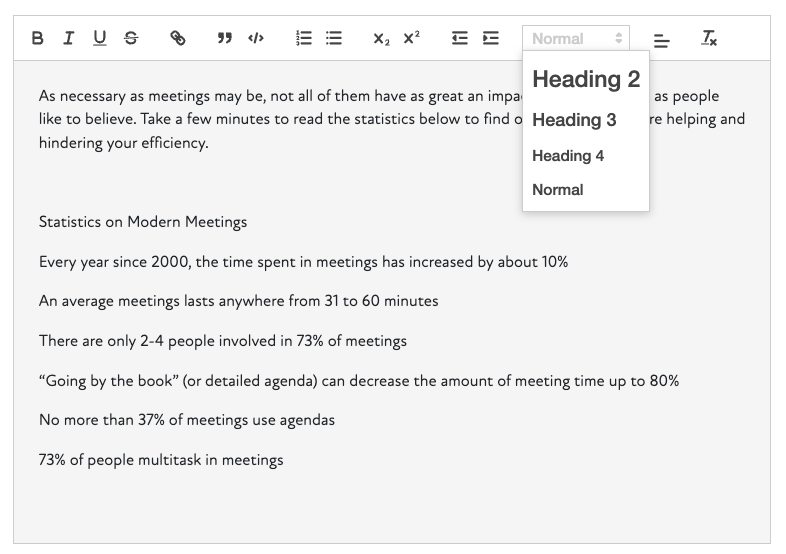Image resolution: width=786 pixels, height=554 pixels.
Task: Select Heading 4 style option
Action: click(x=568, y=156)
